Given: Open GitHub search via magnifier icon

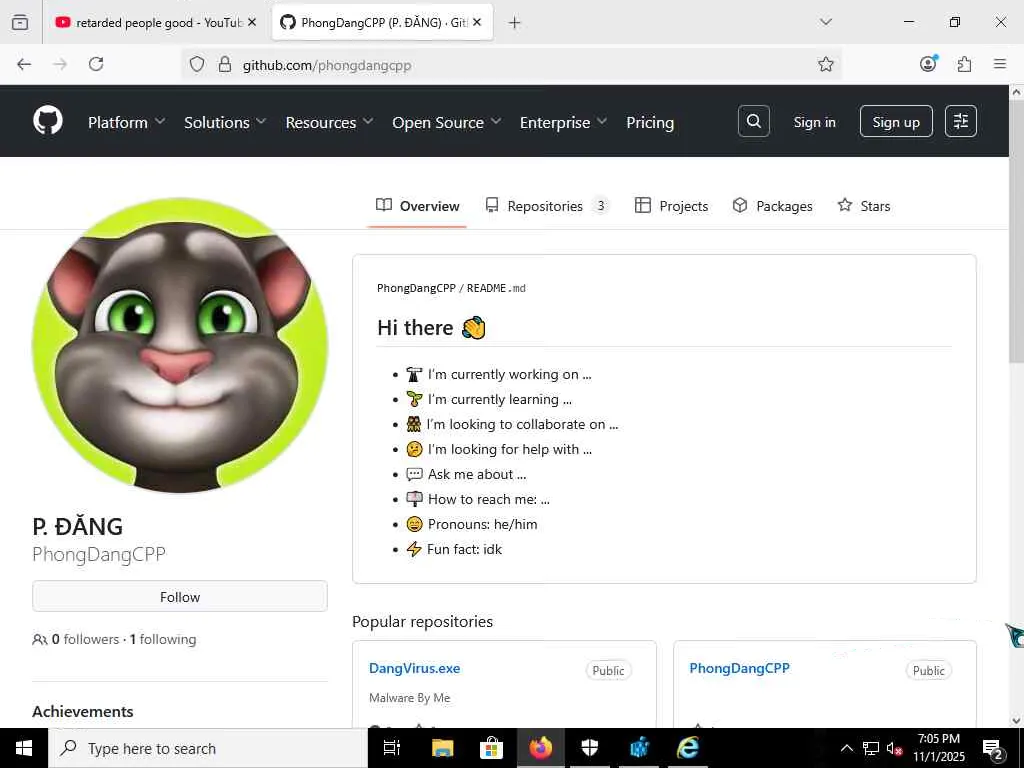Looking at the screenshot, I should tap(754, 121).
